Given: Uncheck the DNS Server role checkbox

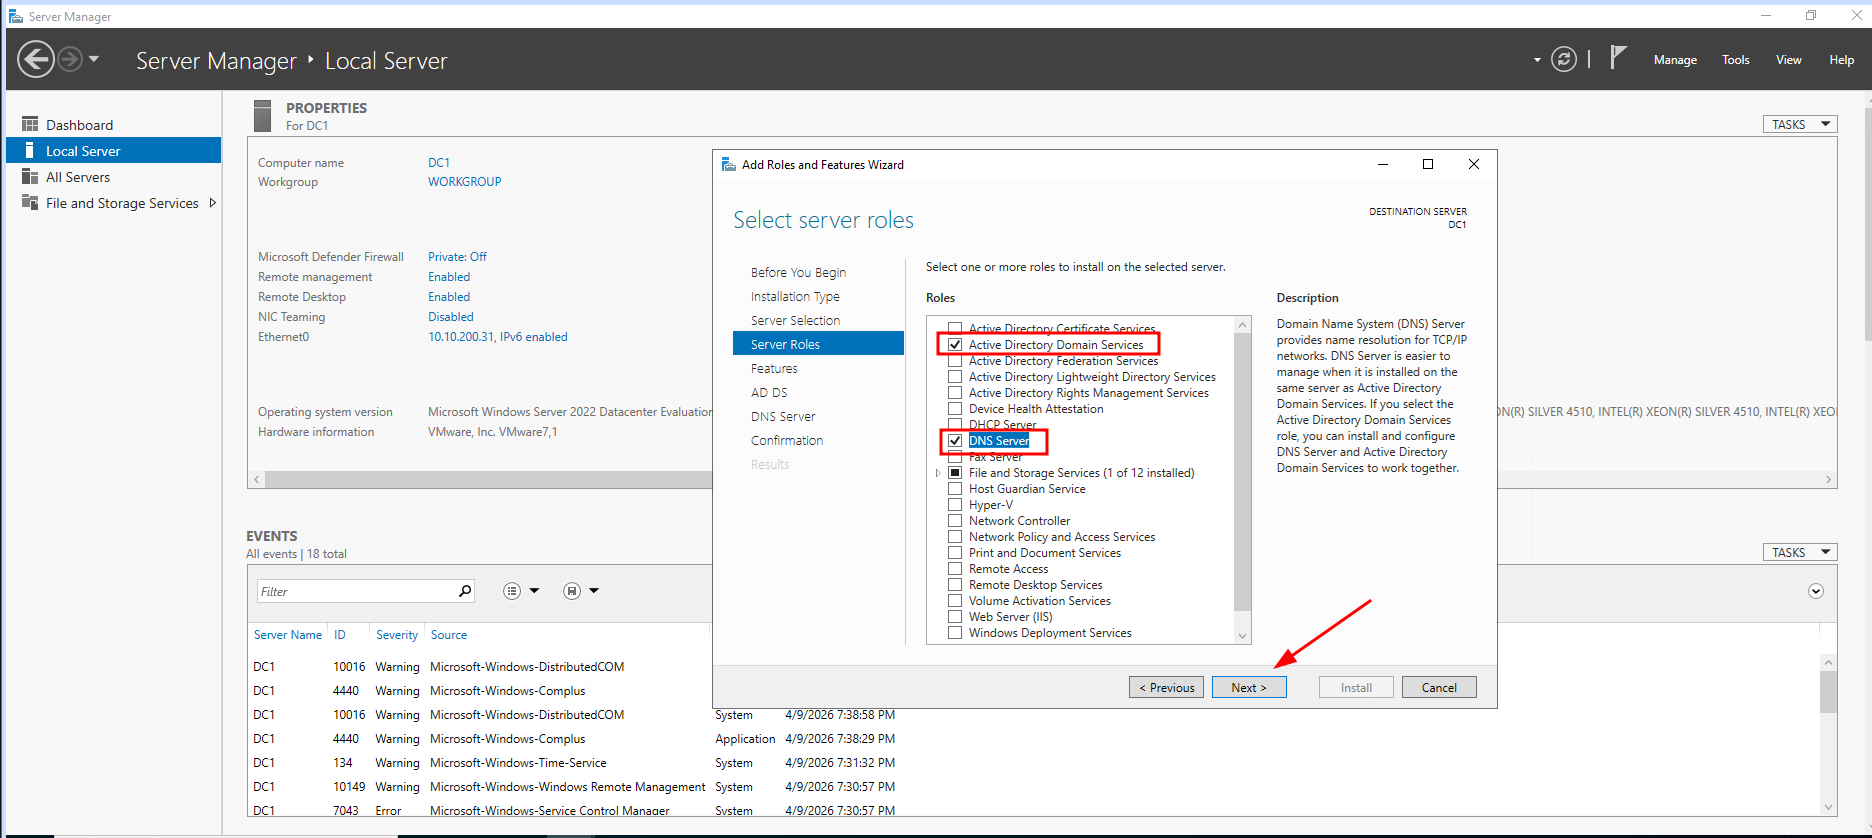Looking at the screenshot, I should click(x=955, y=441).
